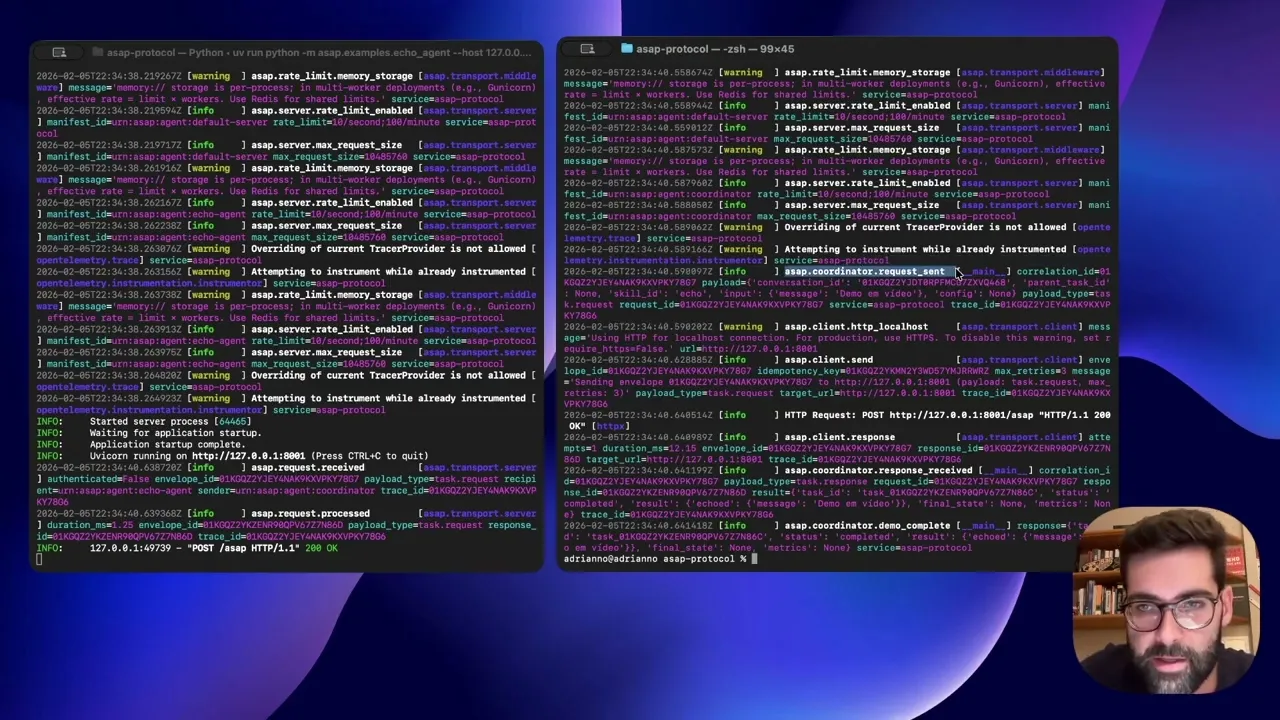Click 'Attempting to instrument while already instrumented' in zsh window

tap(925, 249)
